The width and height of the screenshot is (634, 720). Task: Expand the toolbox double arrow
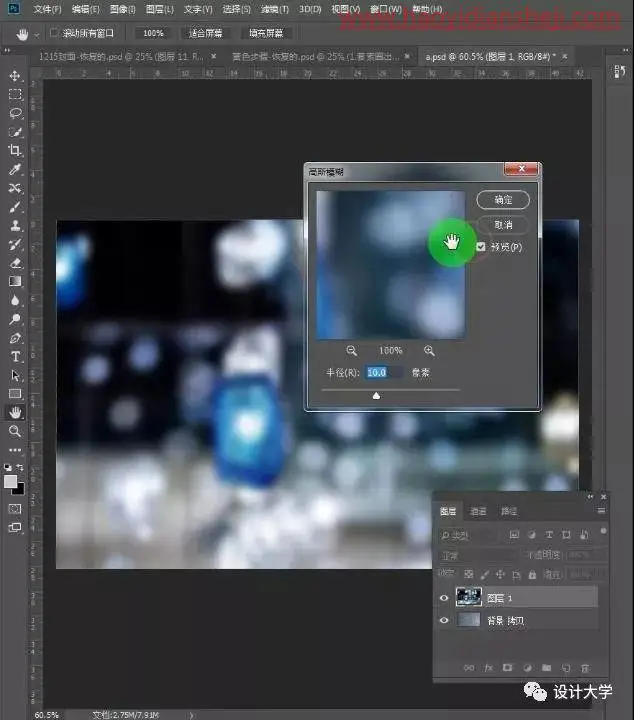7,50
